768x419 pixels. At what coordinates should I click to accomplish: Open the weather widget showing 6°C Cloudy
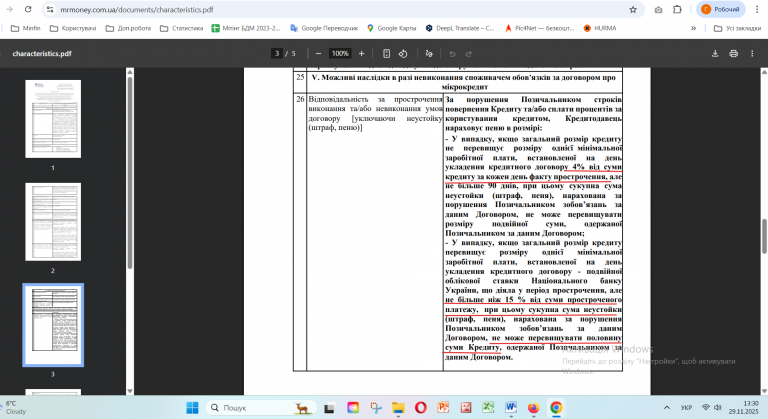coord(16,408)
